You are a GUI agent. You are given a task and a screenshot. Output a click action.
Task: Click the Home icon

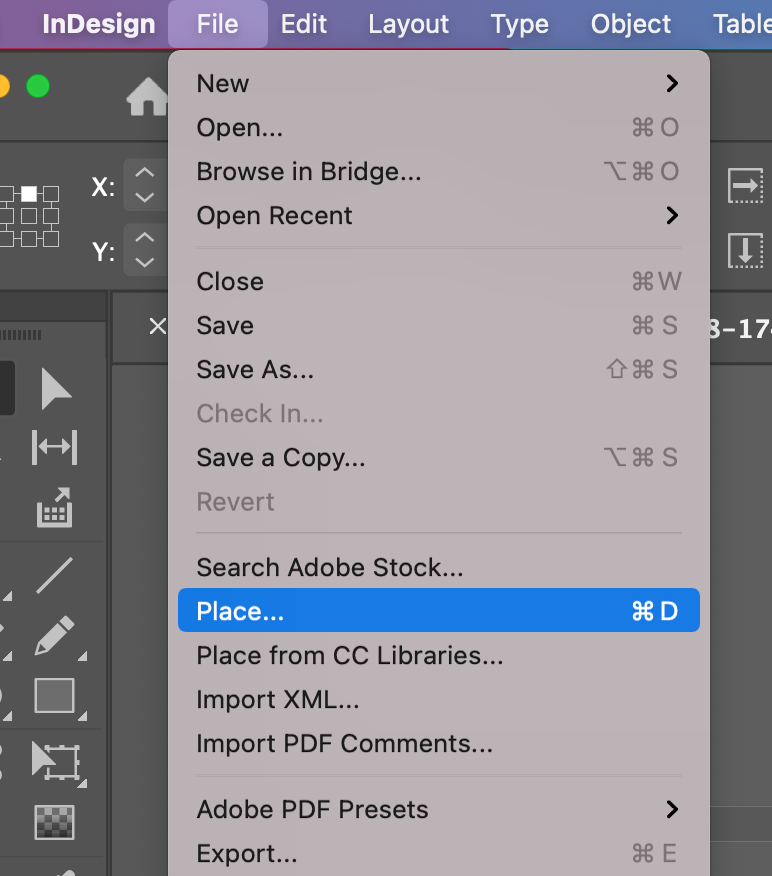coord(147,97)
